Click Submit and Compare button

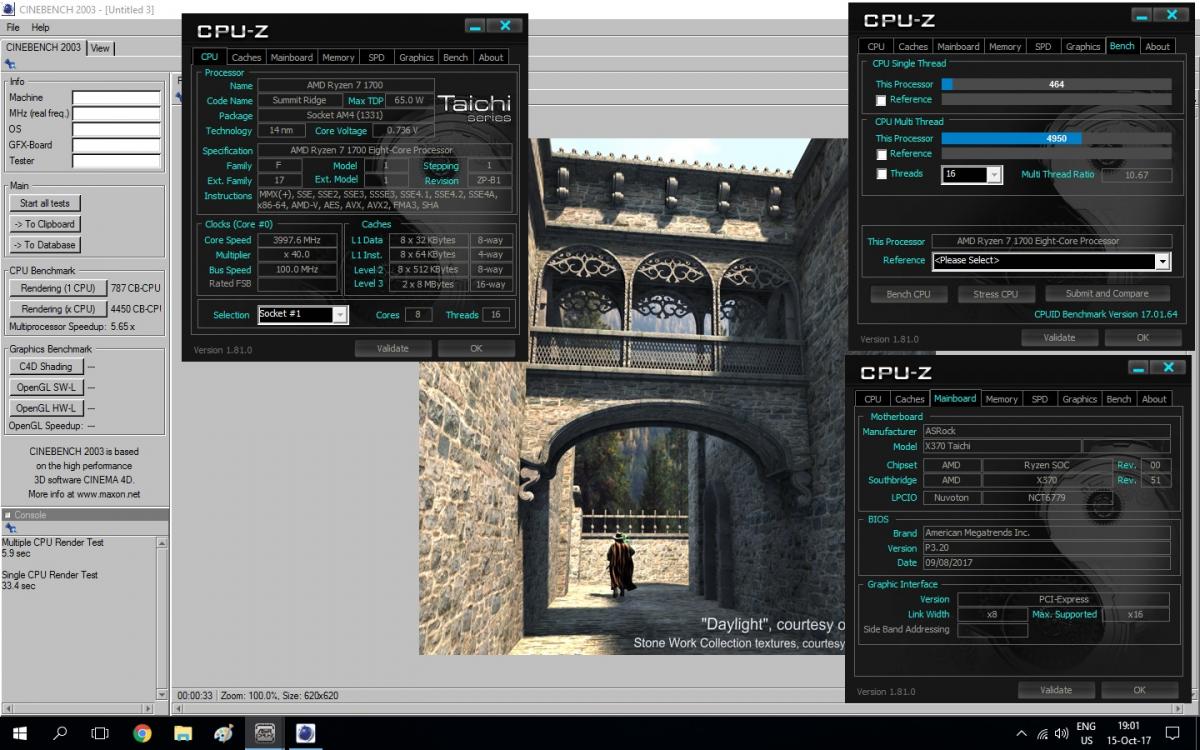[1106, 294]
